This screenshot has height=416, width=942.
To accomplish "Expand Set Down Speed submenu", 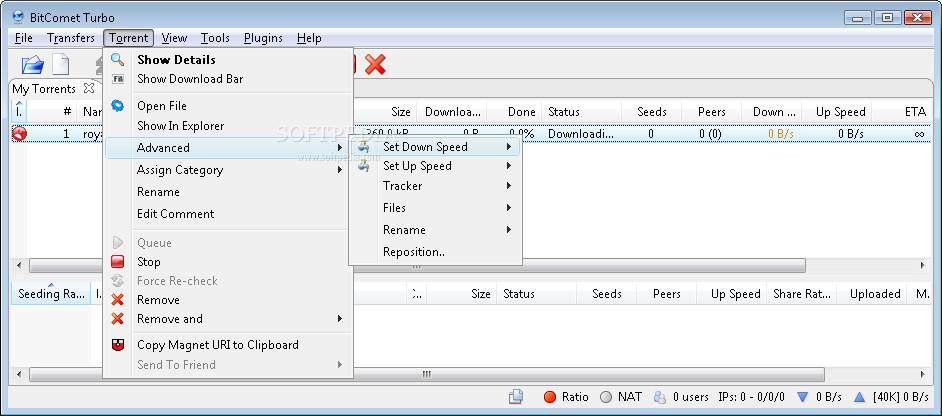I will click(436, 147).
